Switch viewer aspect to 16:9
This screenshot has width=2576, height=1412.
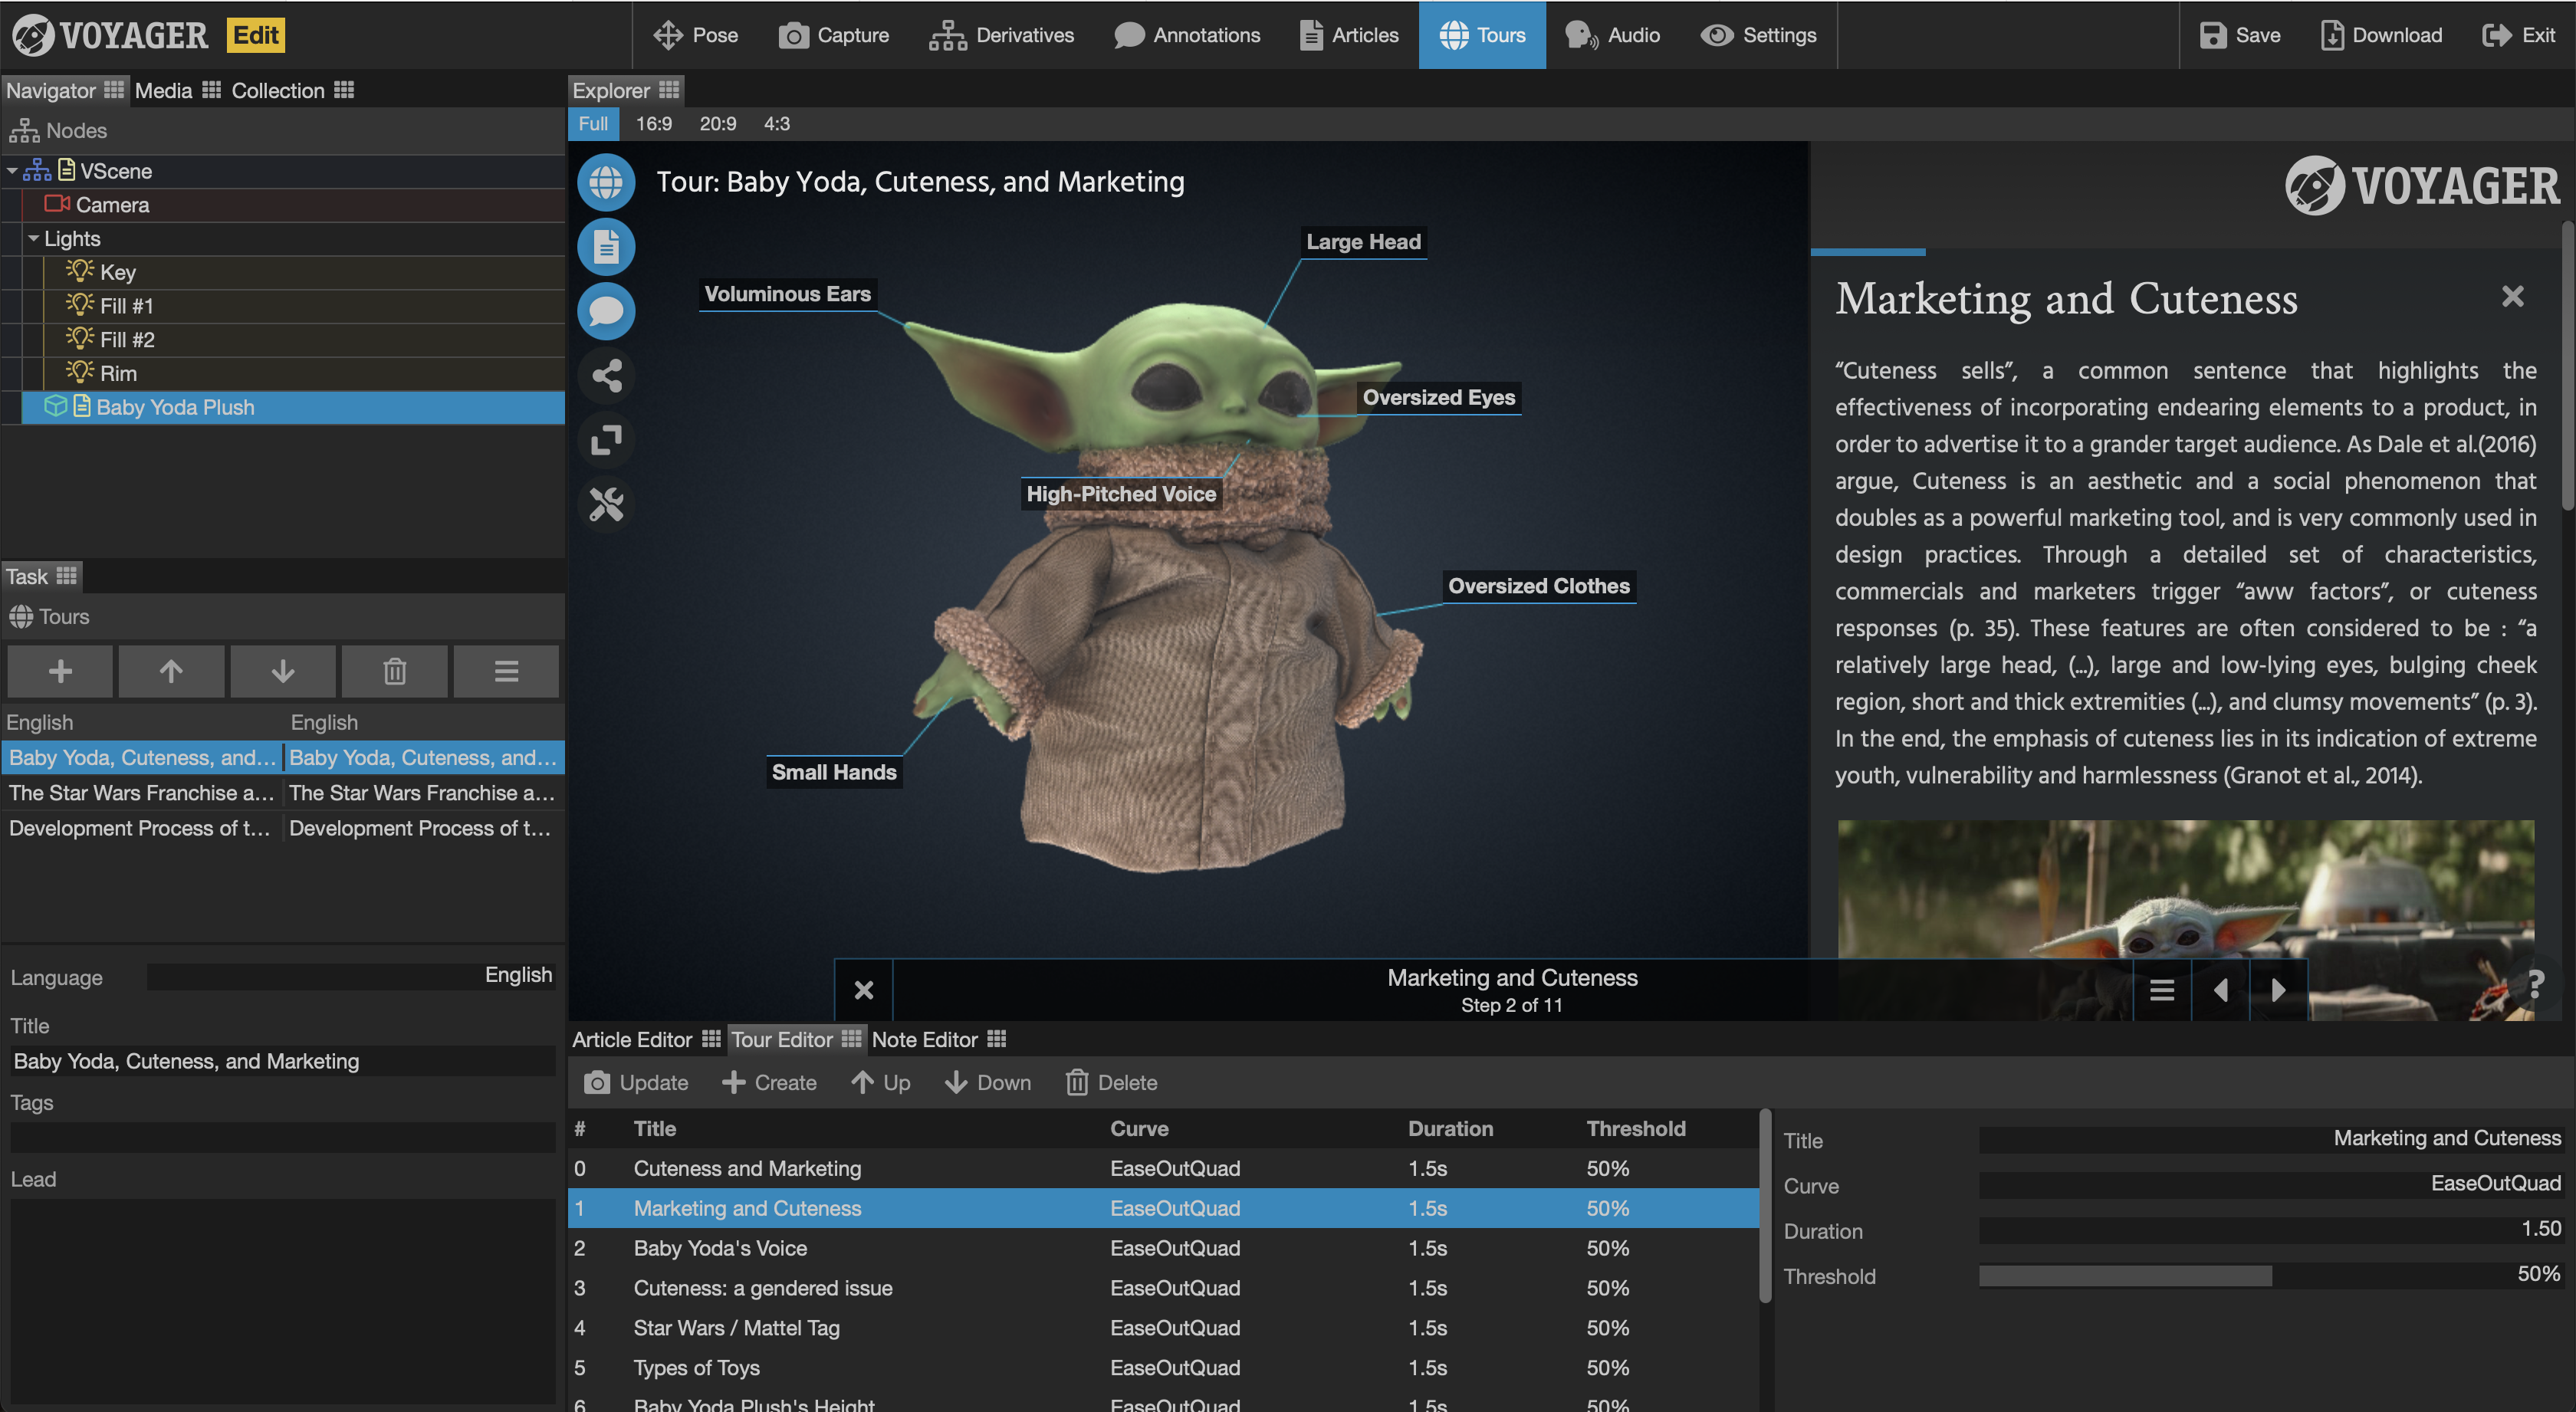[x=654, y=124]
